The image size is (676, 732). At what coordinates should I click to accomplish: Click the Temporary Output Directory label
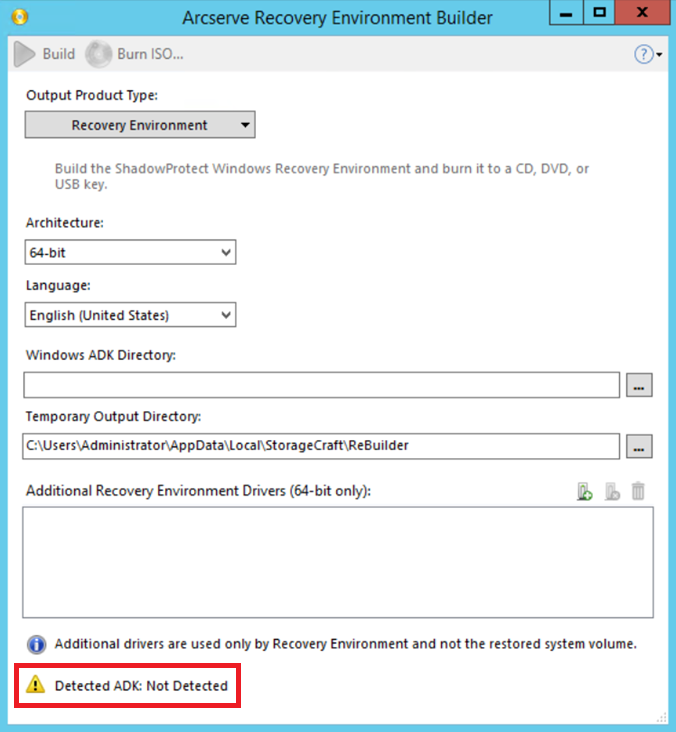click(113, 416)
